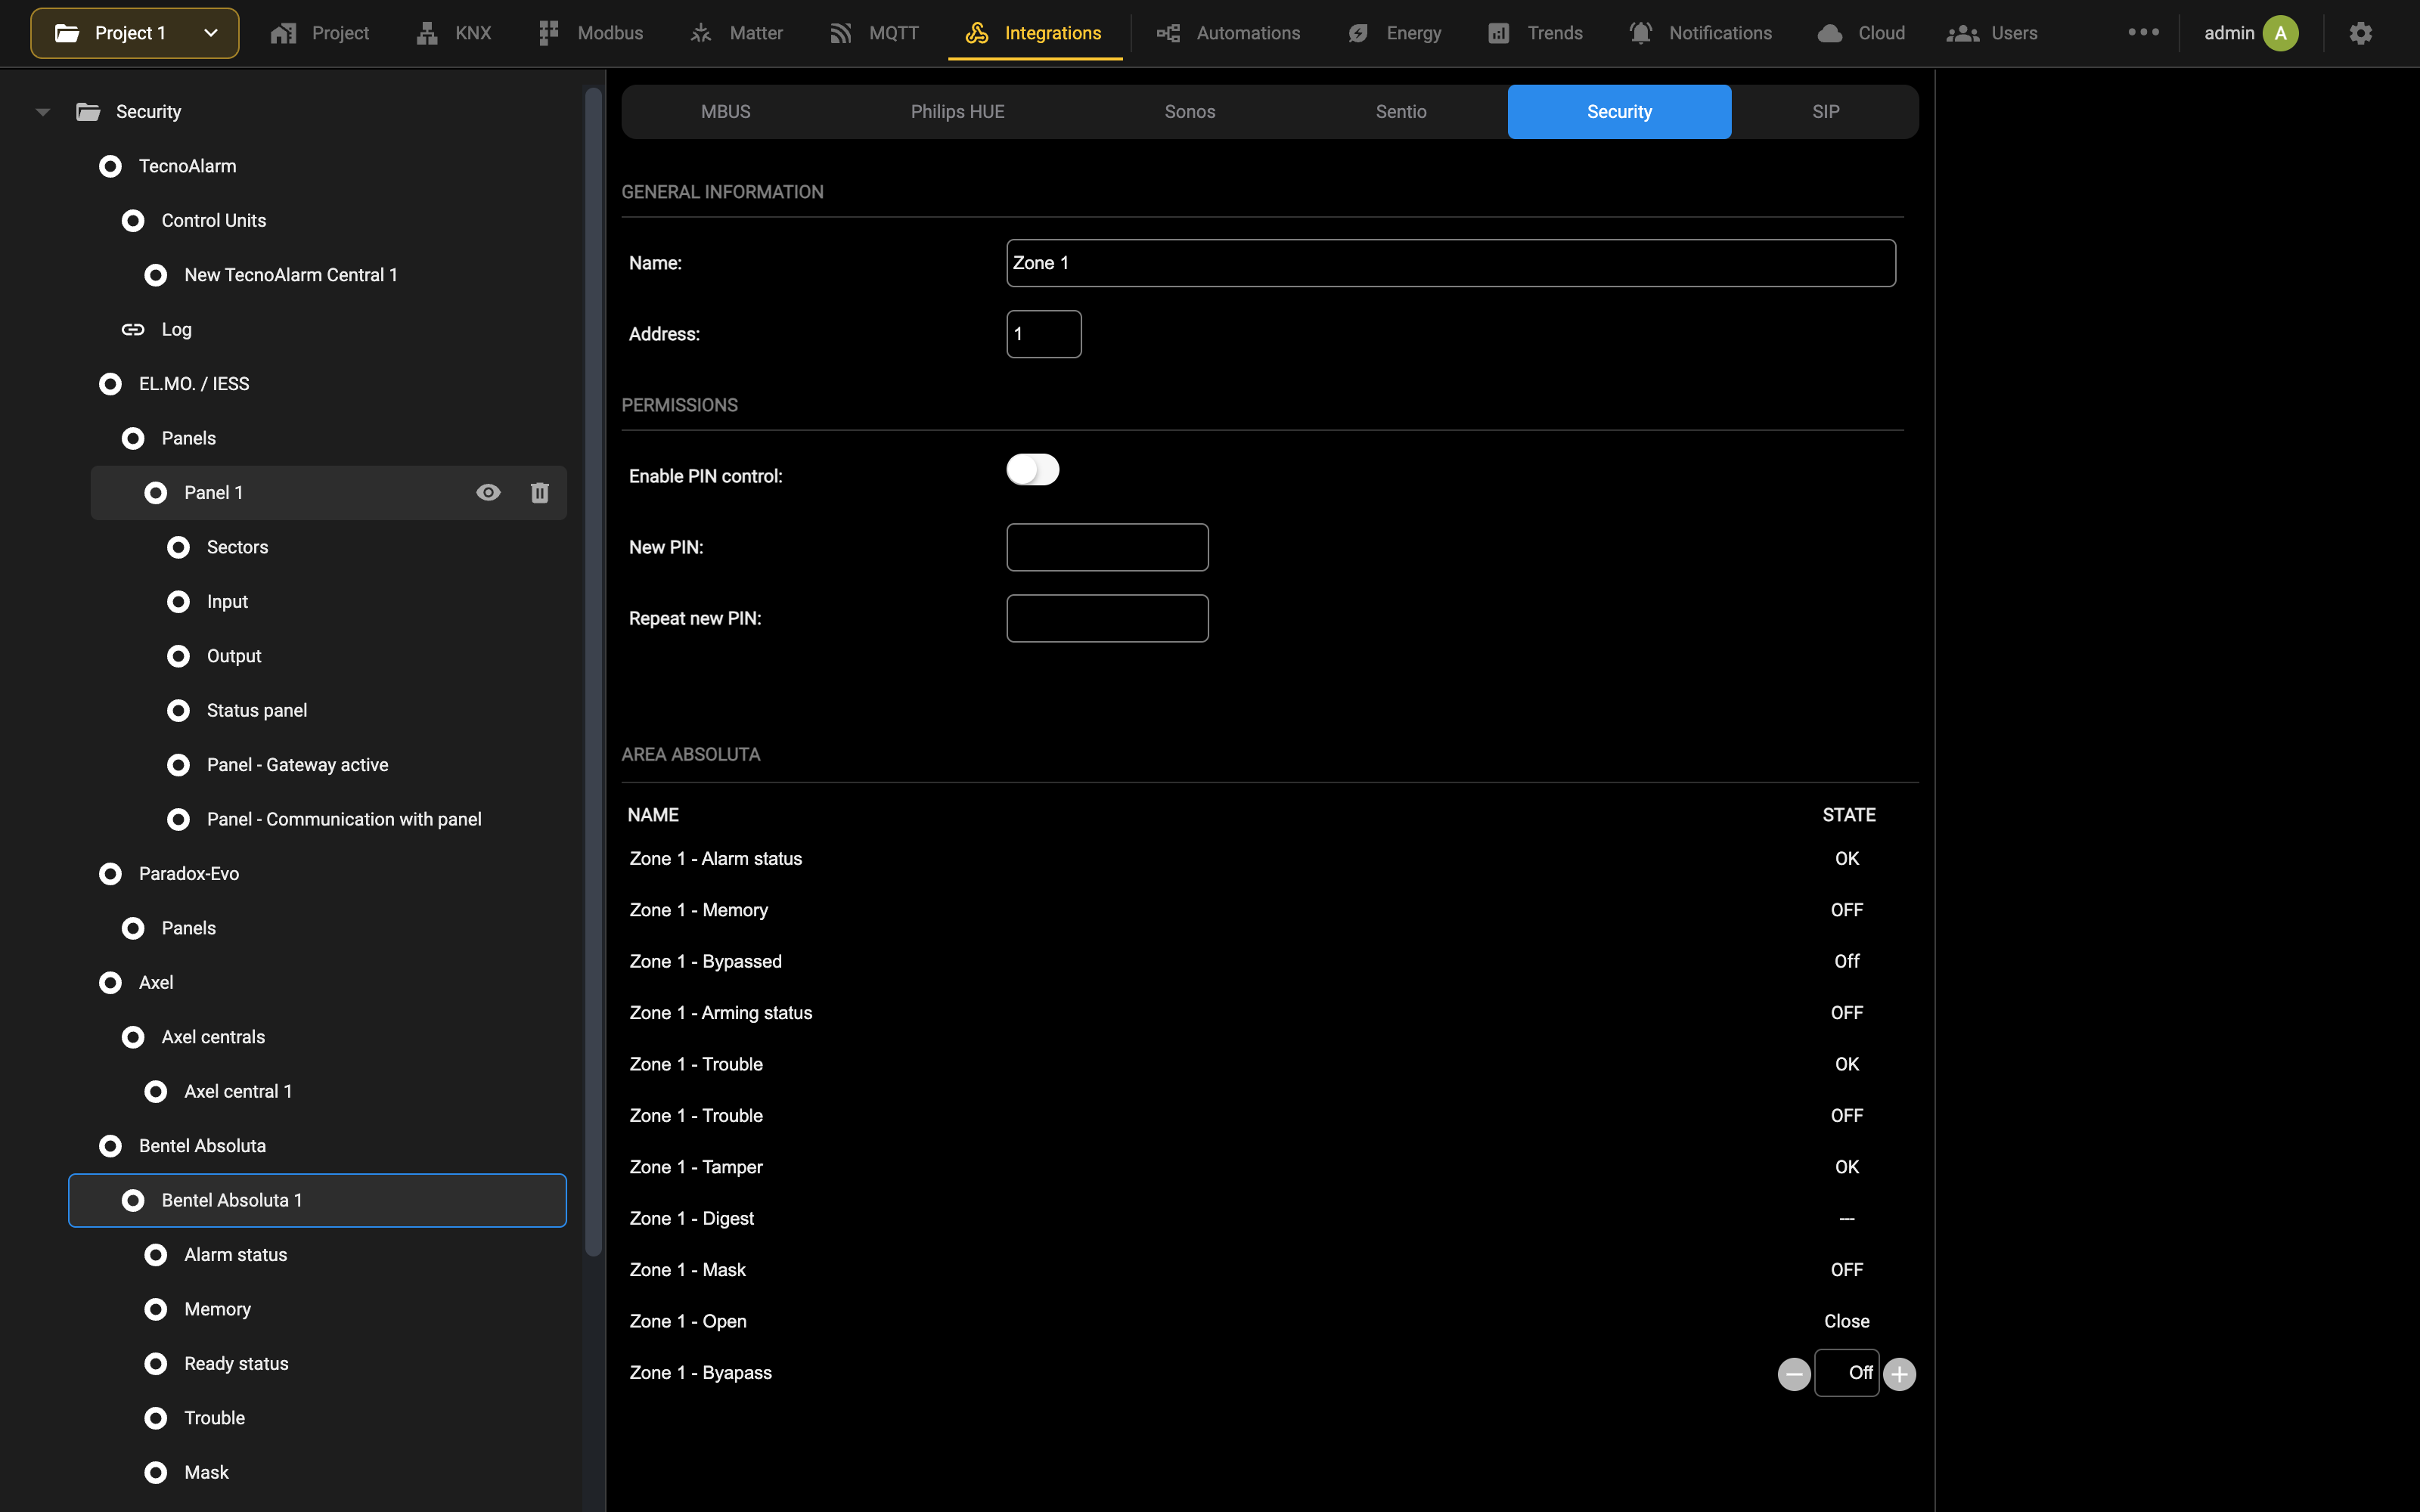Decrease Zone 1 Byapass value
The width and height of the screenshot is (2420, 1512).
pyautogui.click(x=1794, y=1374)
